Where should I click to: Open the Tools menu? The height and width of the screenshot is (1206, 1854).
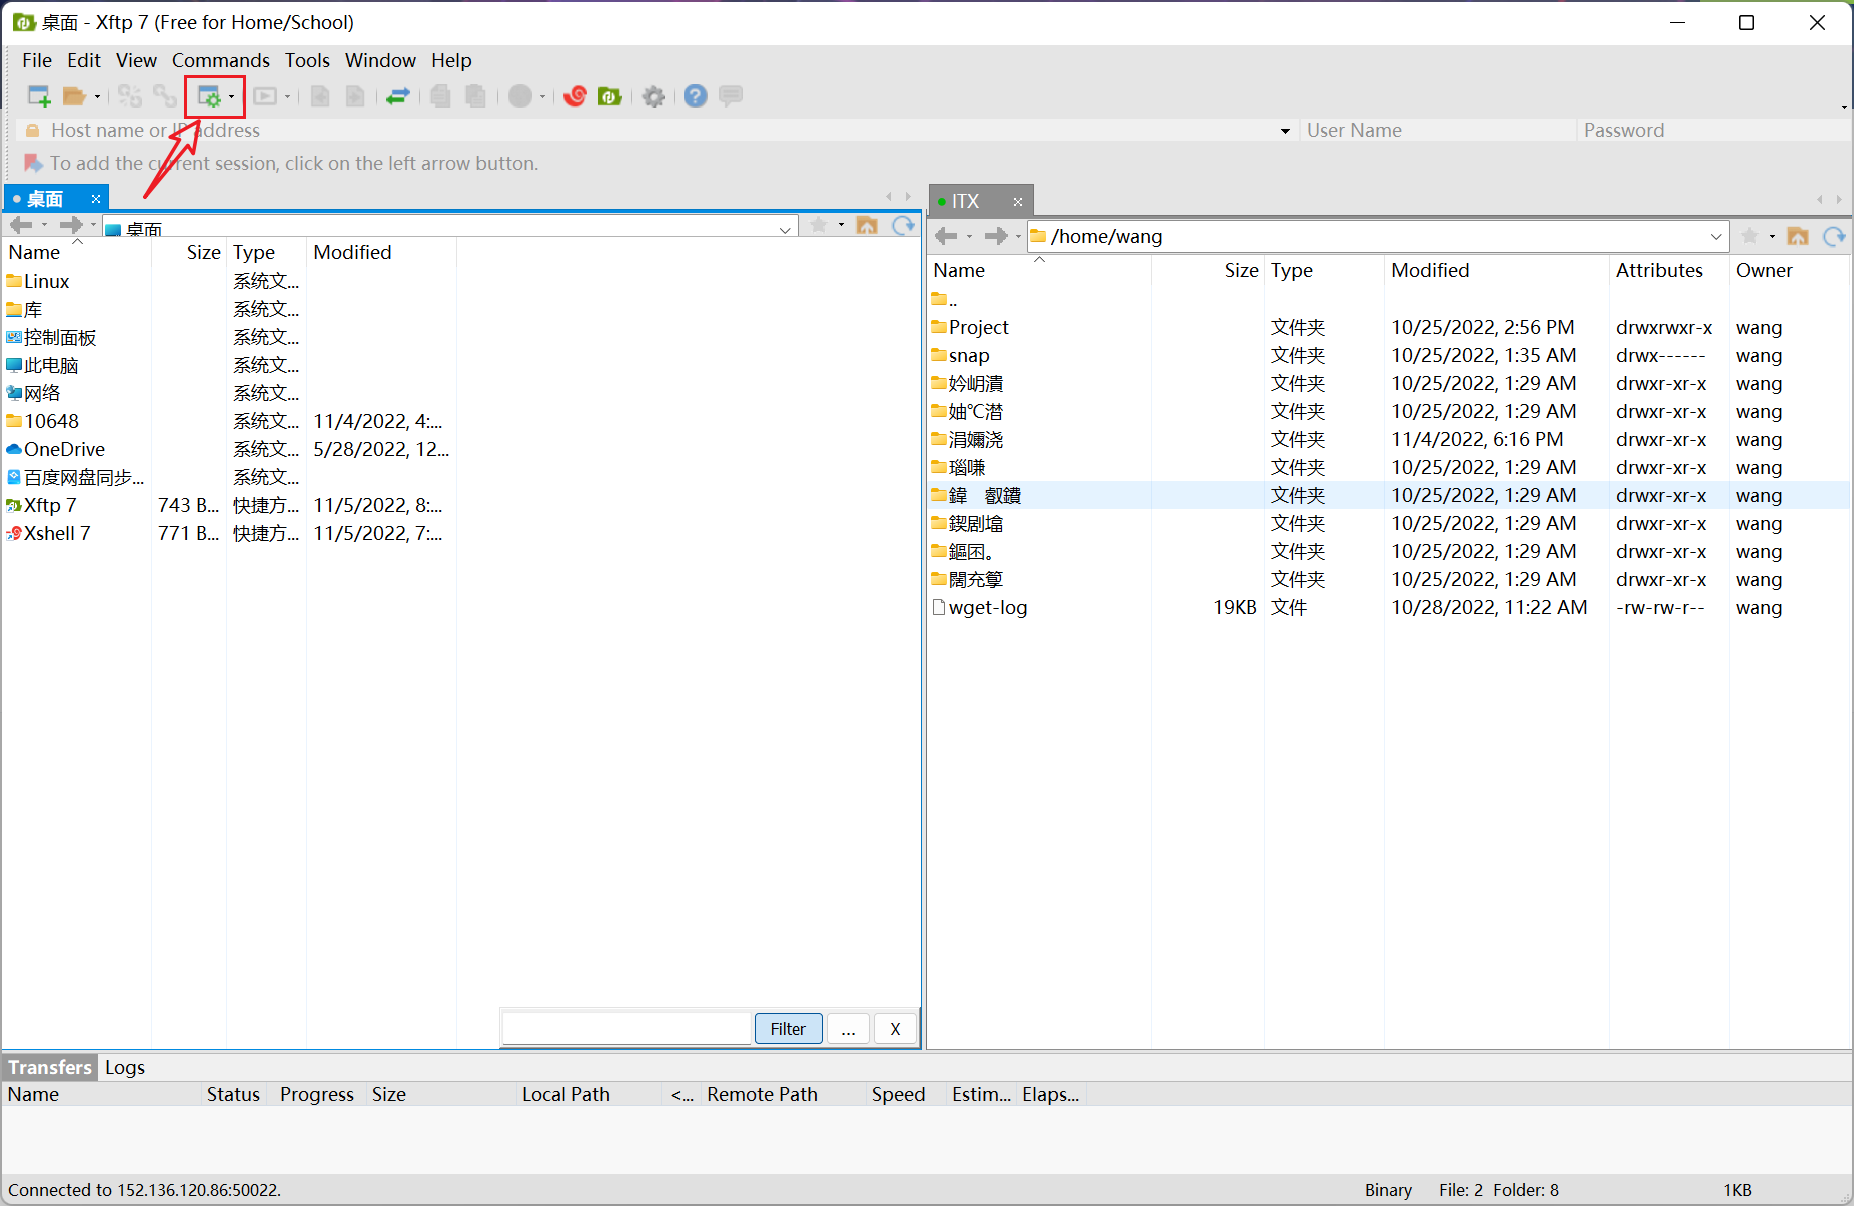tap(307, 60)
